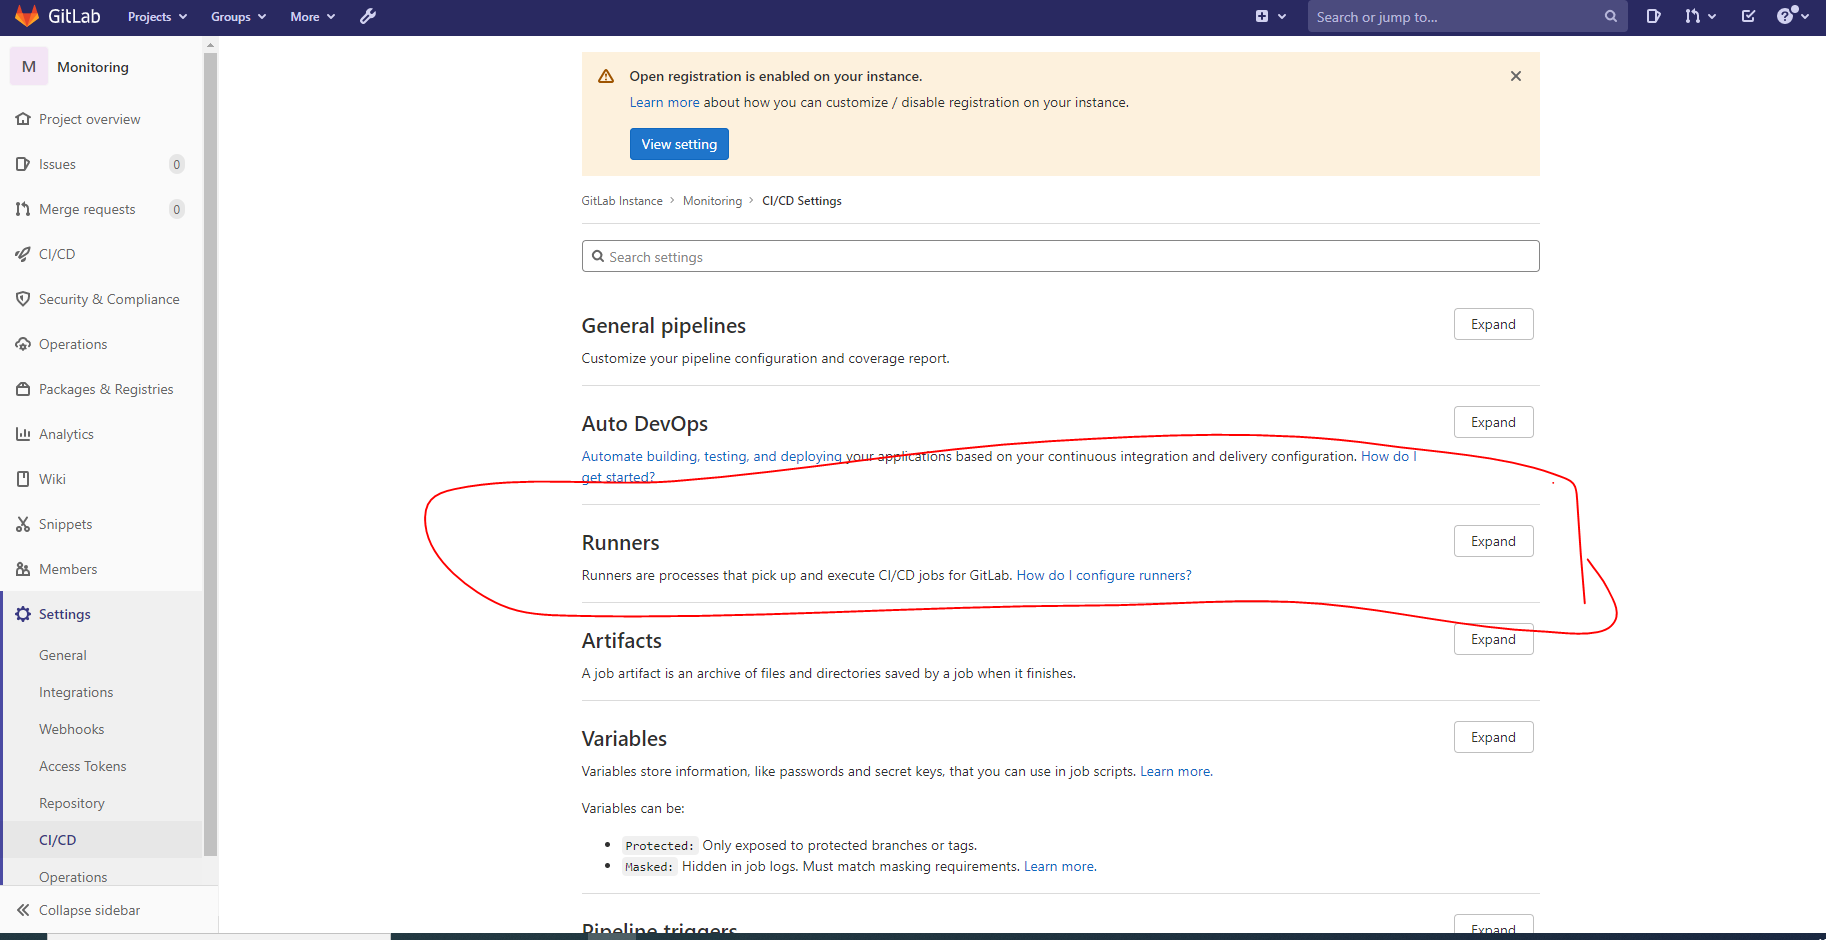The height and width of the screenshot is (940, 1826).
Task: Open the admin area wrench icon
Action: (x=368, y=16)
